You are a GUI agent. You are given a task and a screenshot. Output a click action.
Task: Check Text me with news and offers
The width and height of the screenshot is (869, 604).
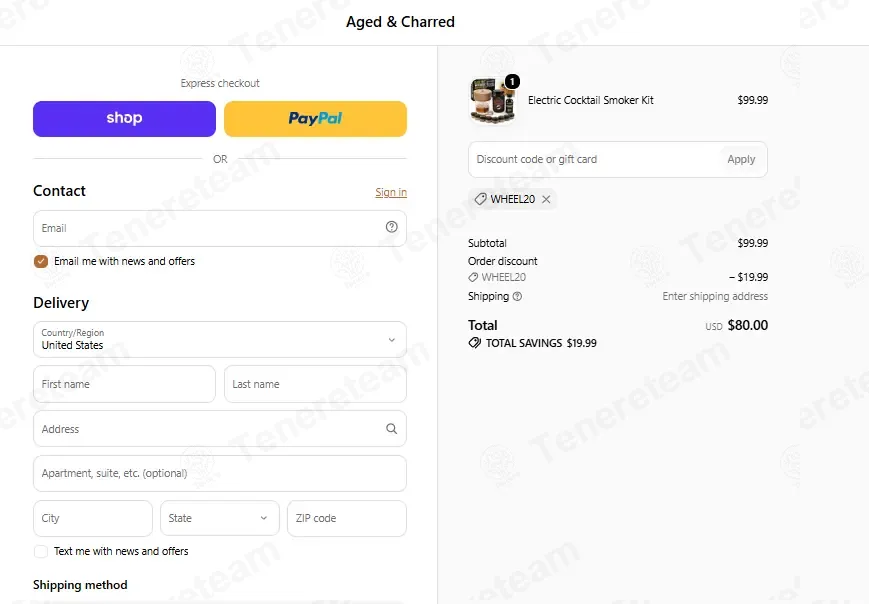point(41,551)
